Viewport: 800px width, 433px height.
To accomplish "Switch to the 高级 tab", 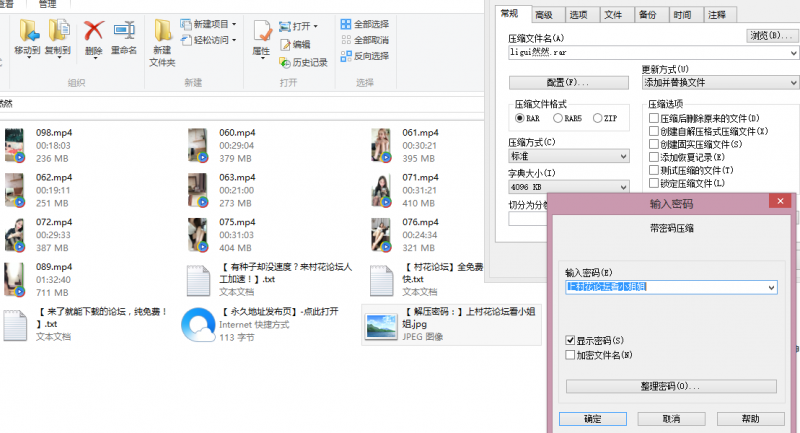I will click(543, 14).
